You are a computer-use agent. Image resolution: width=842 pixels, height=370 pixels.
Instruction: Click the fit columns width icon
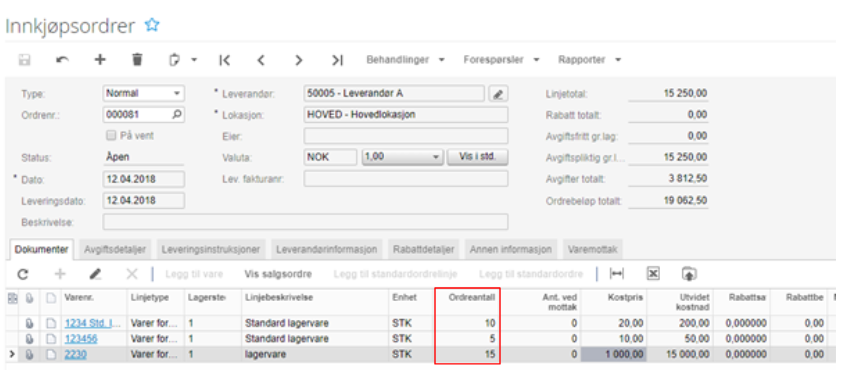coord(617,274)
